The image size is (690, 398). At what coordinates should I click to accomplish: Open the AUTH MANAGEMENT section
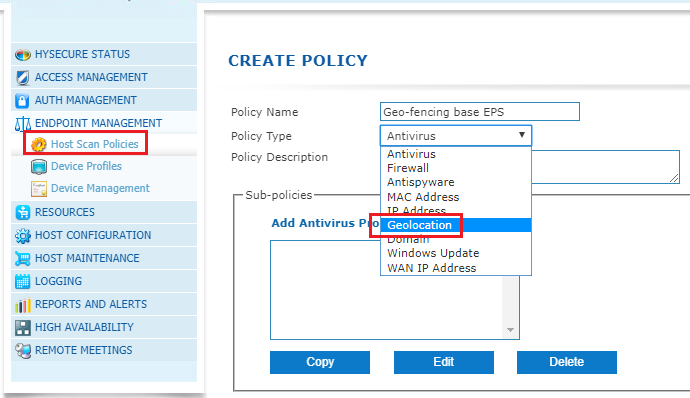[104, 100]
